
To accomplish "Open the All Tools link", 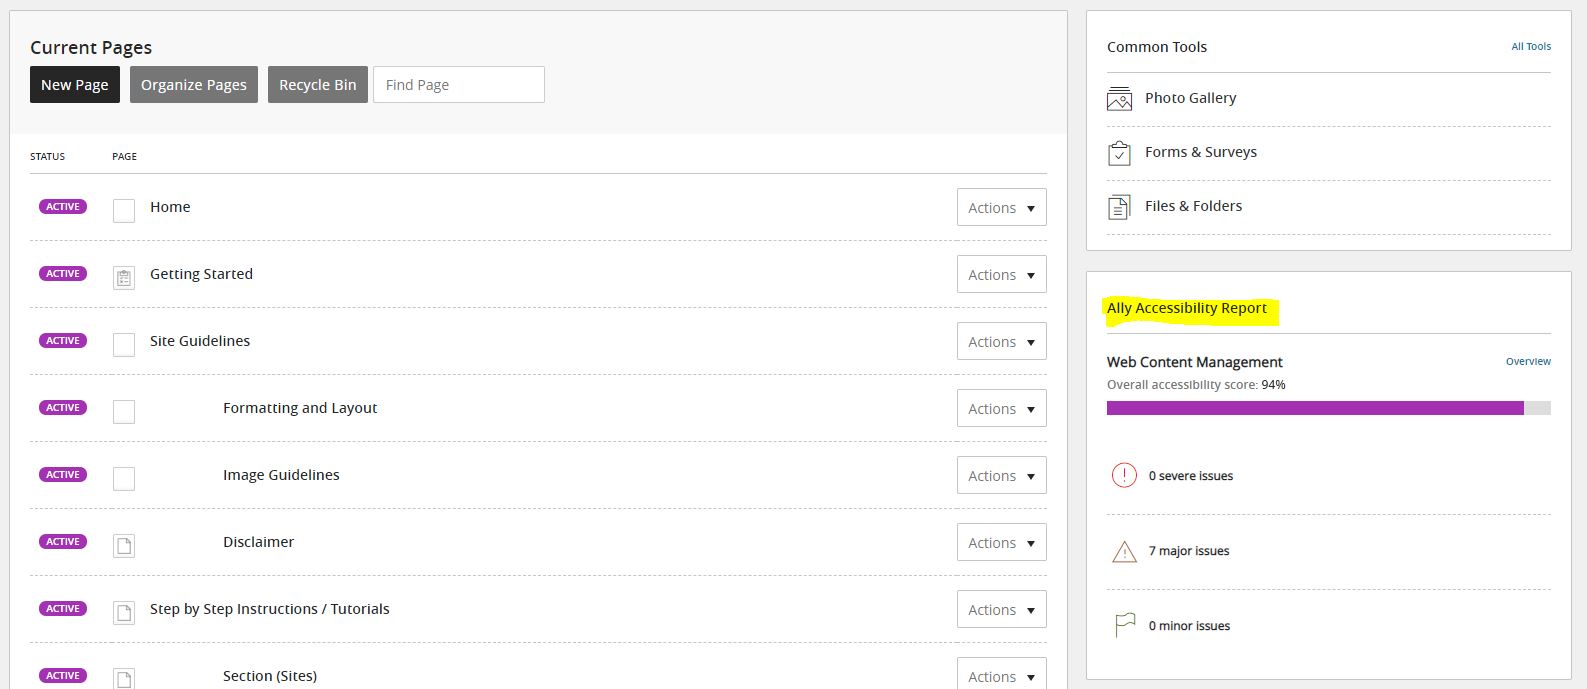I will click(x=1530, y=46).
